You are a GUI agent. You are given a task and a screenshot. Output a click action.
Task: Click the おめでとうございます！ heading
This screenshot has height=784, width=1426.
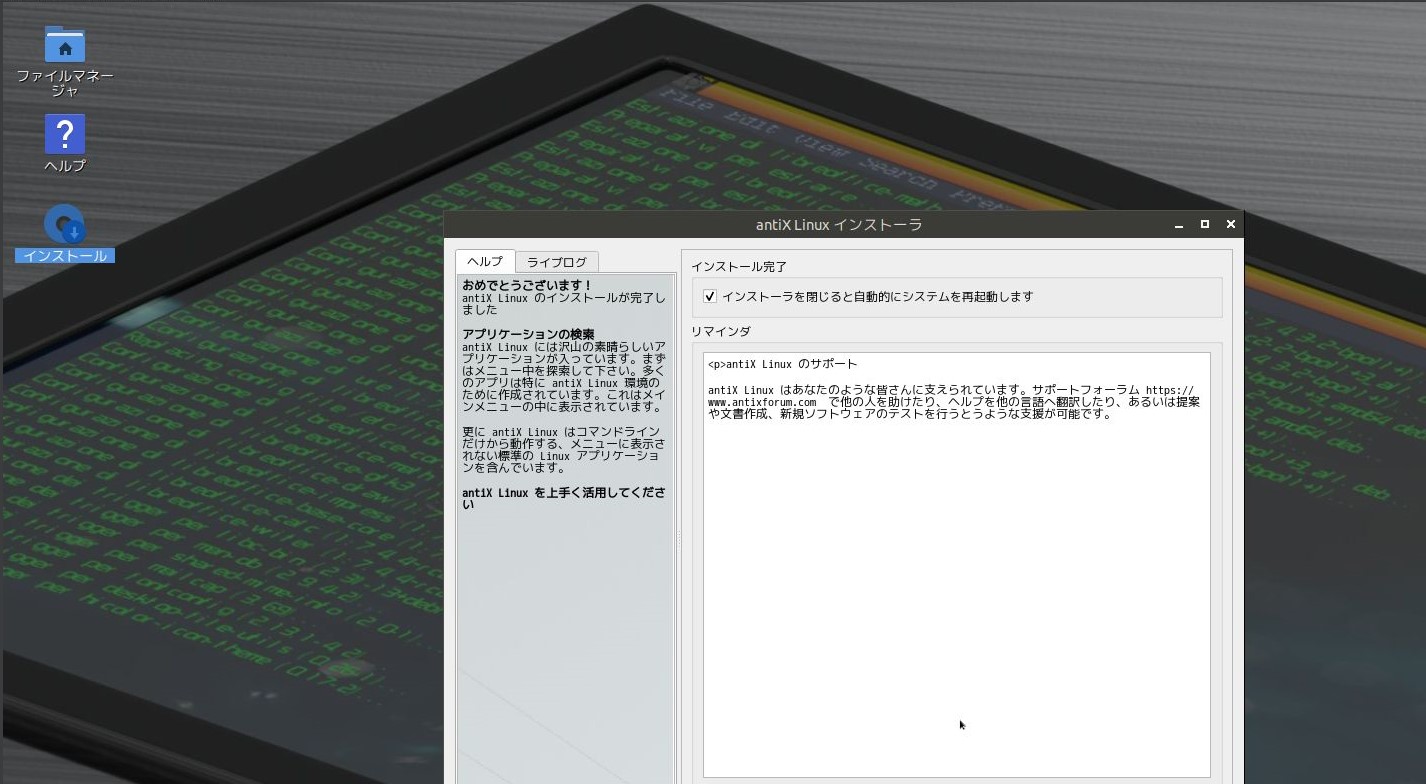[527, 285]
